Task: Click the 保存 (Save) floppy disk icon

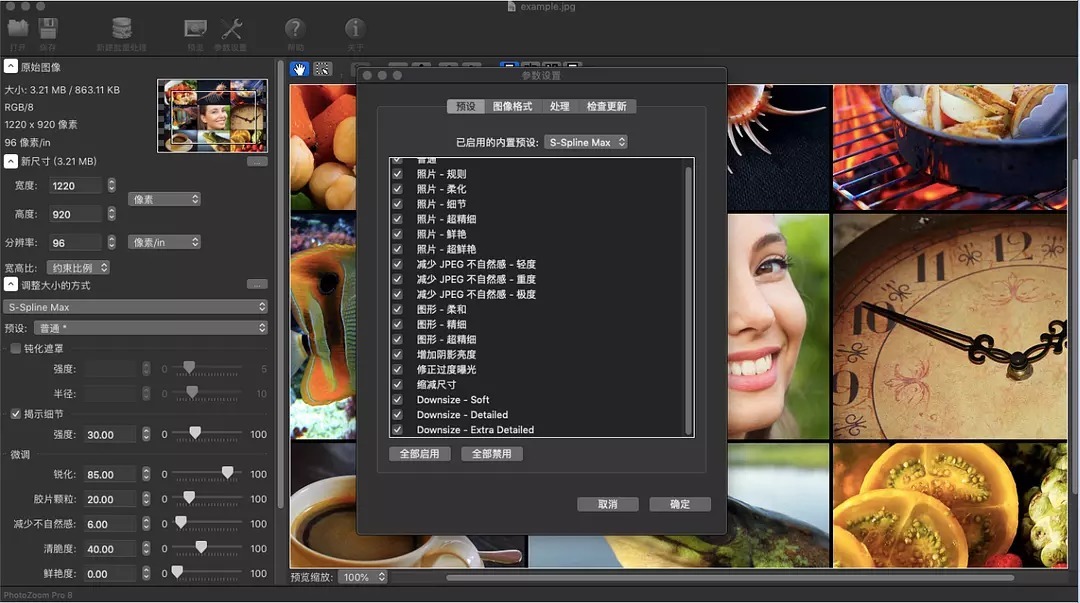Action: click(48, 29)
